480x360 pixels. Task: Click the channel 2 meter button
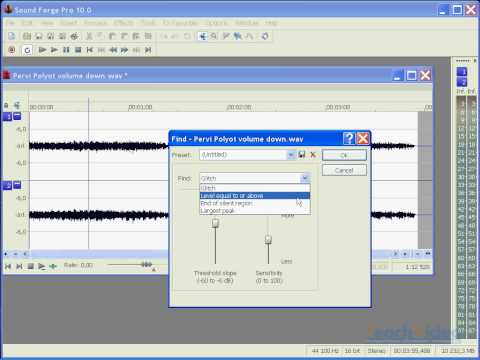point(462,82)
